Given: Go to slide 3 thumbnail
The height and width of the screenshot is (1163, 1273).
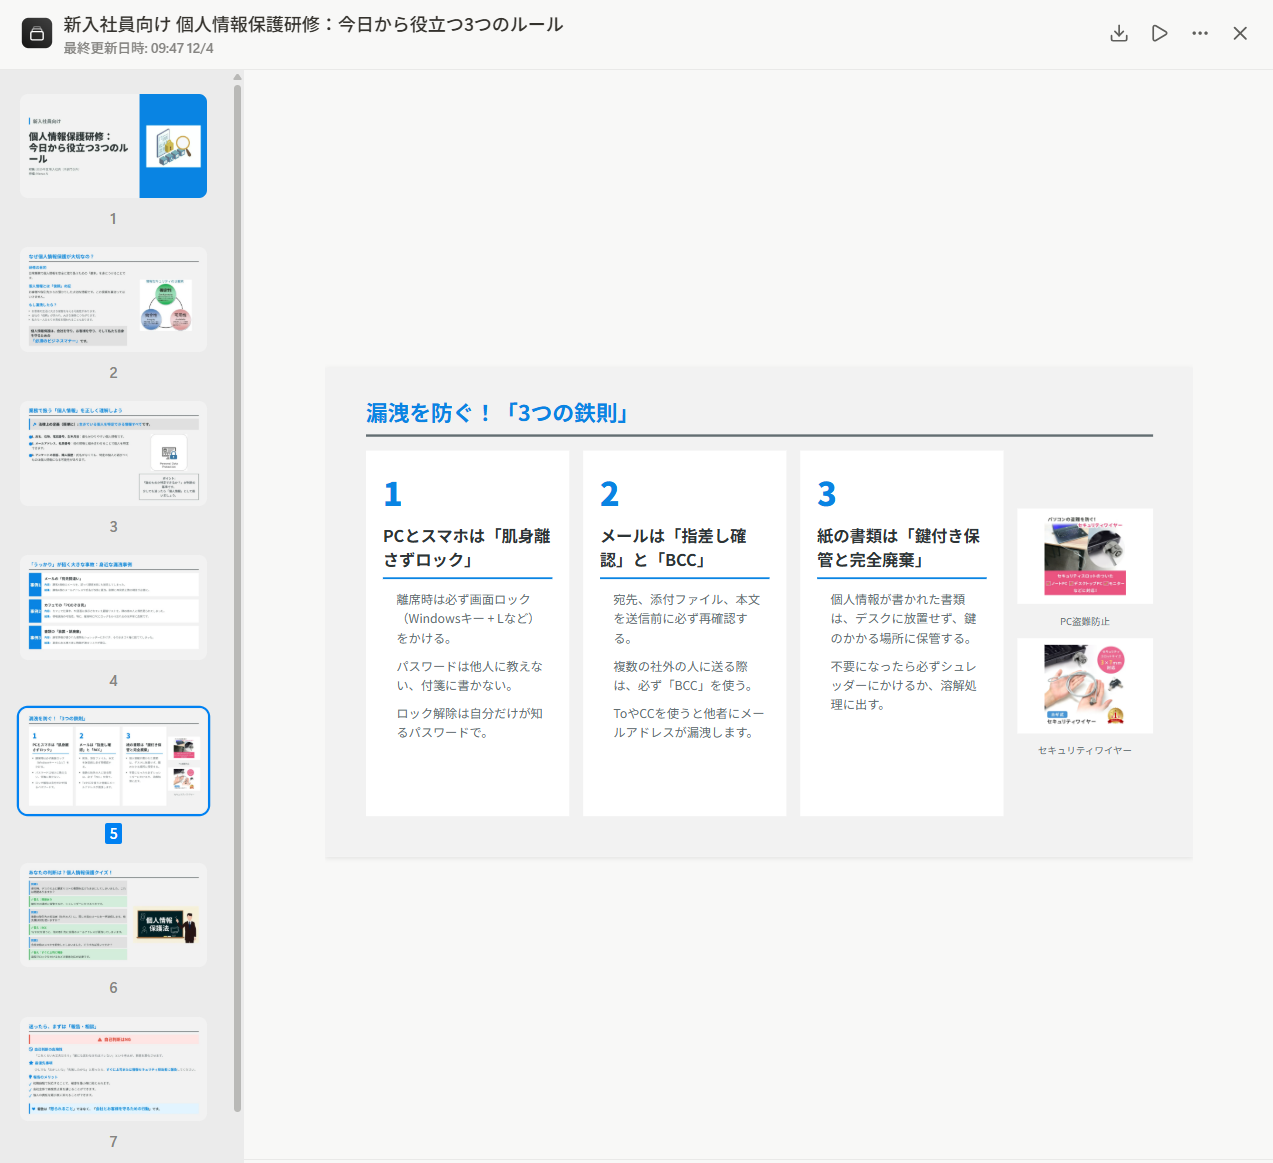Looking at the screenshot, I should (113, 453).
